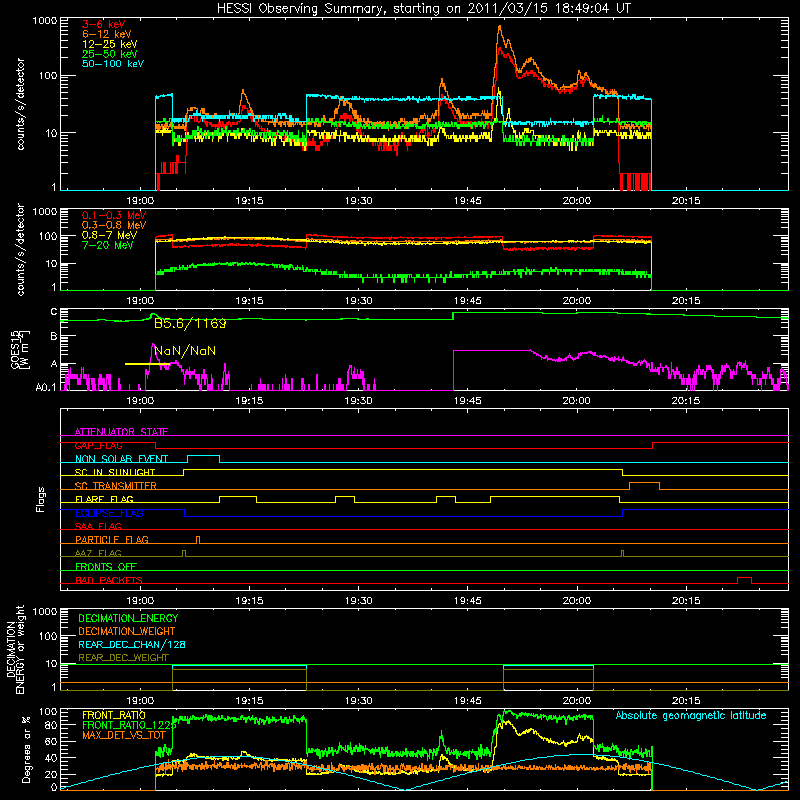Select the yellow 0.8-7 MeV legend entry

pyautogui.click(x=110, y=235)
